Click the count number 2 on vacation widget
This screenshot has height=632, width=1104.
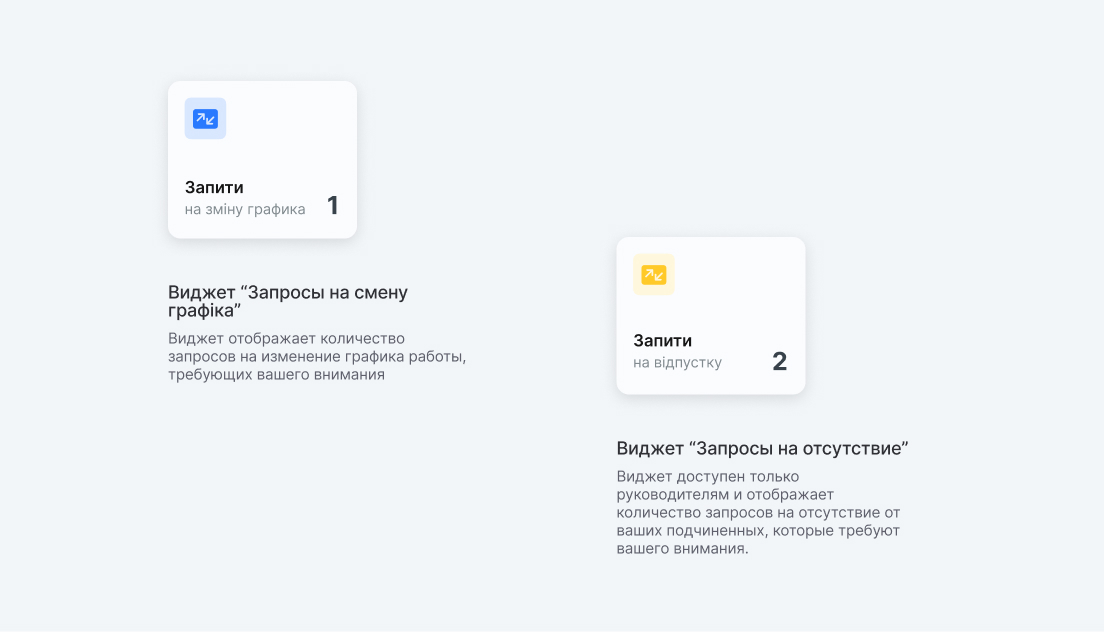tap(779, 362)
